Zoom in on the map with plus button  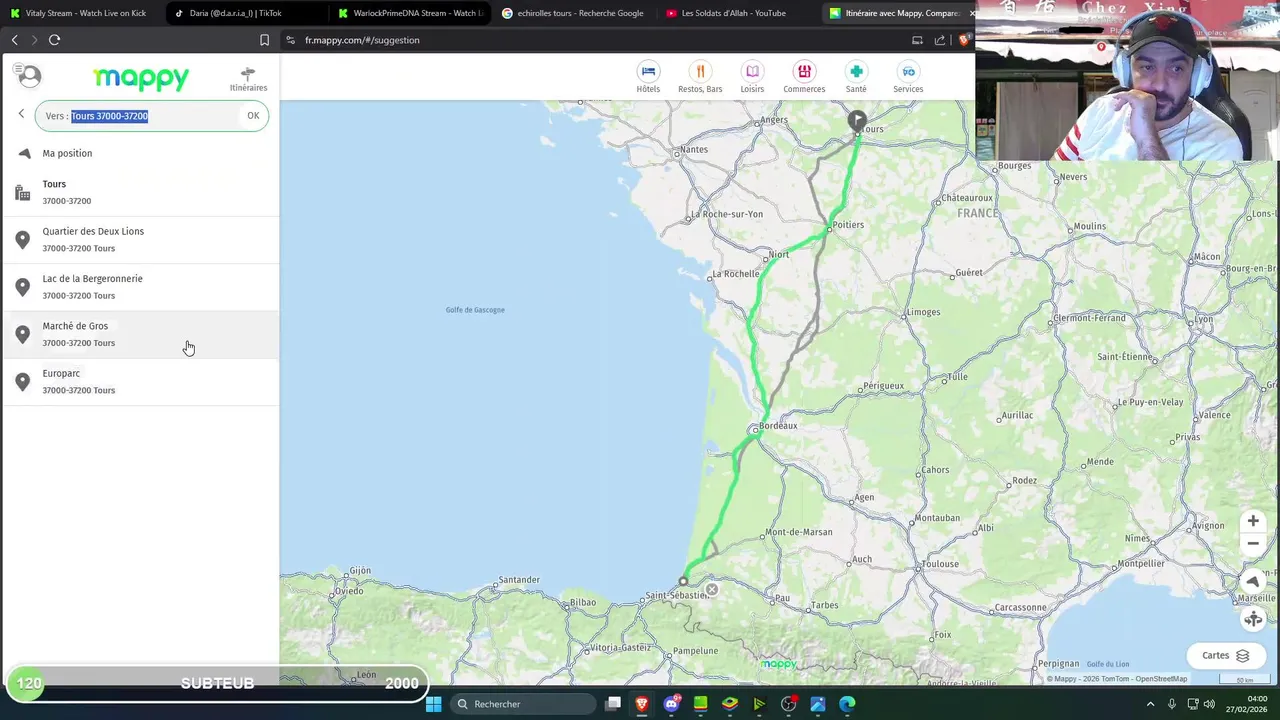pyautogui.click(x=1253, y=521)
